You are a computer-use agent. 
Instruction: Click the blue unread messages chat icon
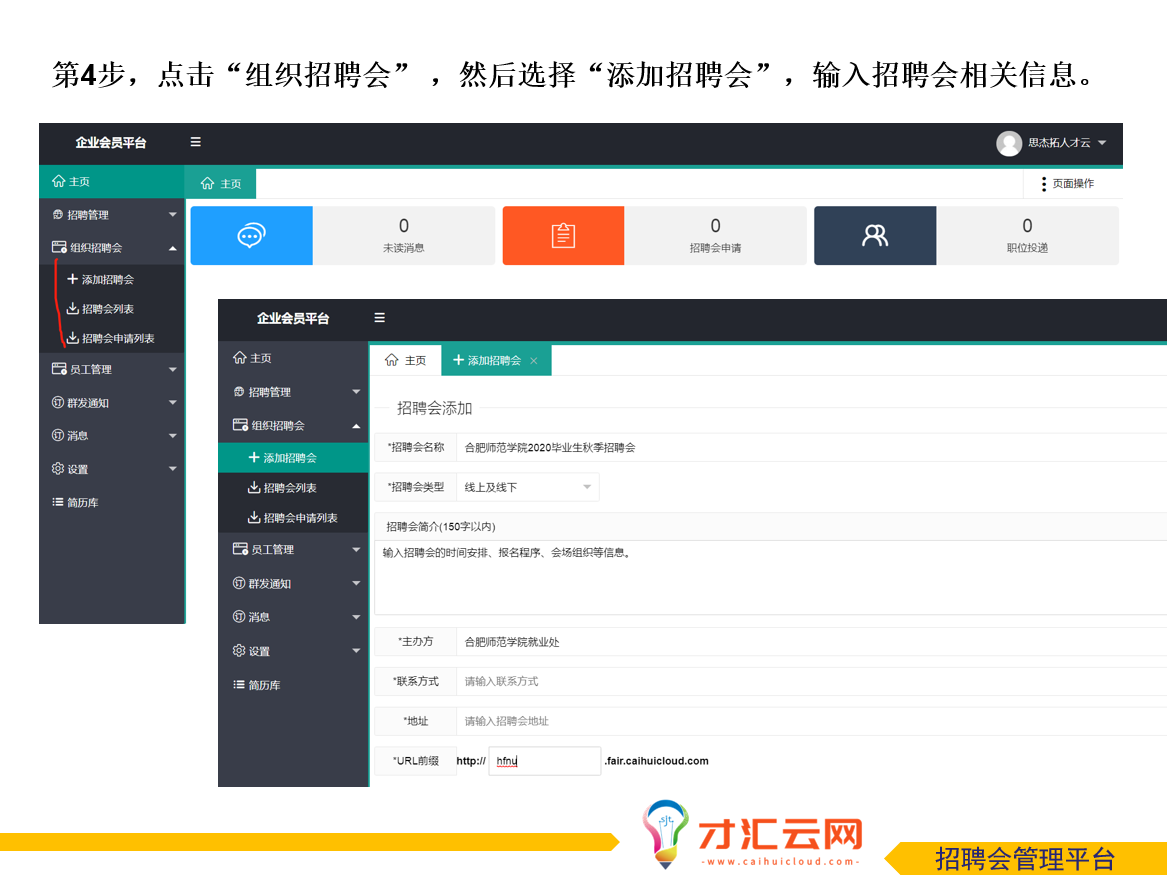pyautogui.click(x=251, y=236)
